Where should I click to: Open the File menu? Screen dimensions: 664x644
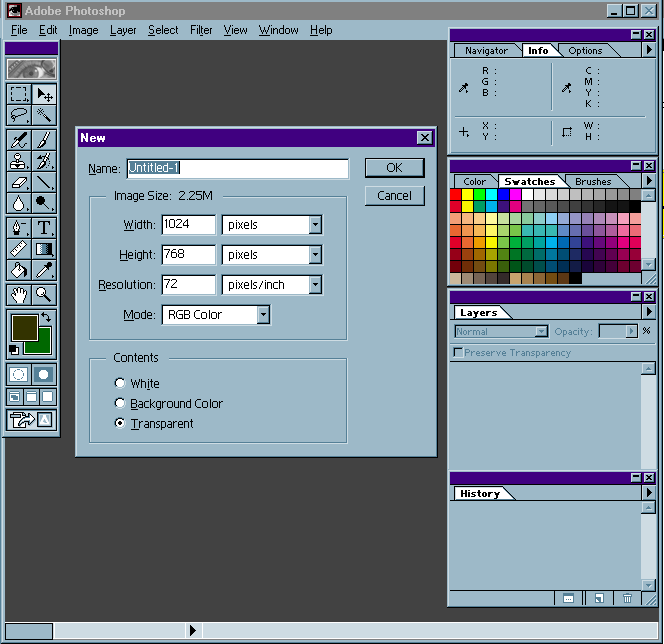point(19,30)
